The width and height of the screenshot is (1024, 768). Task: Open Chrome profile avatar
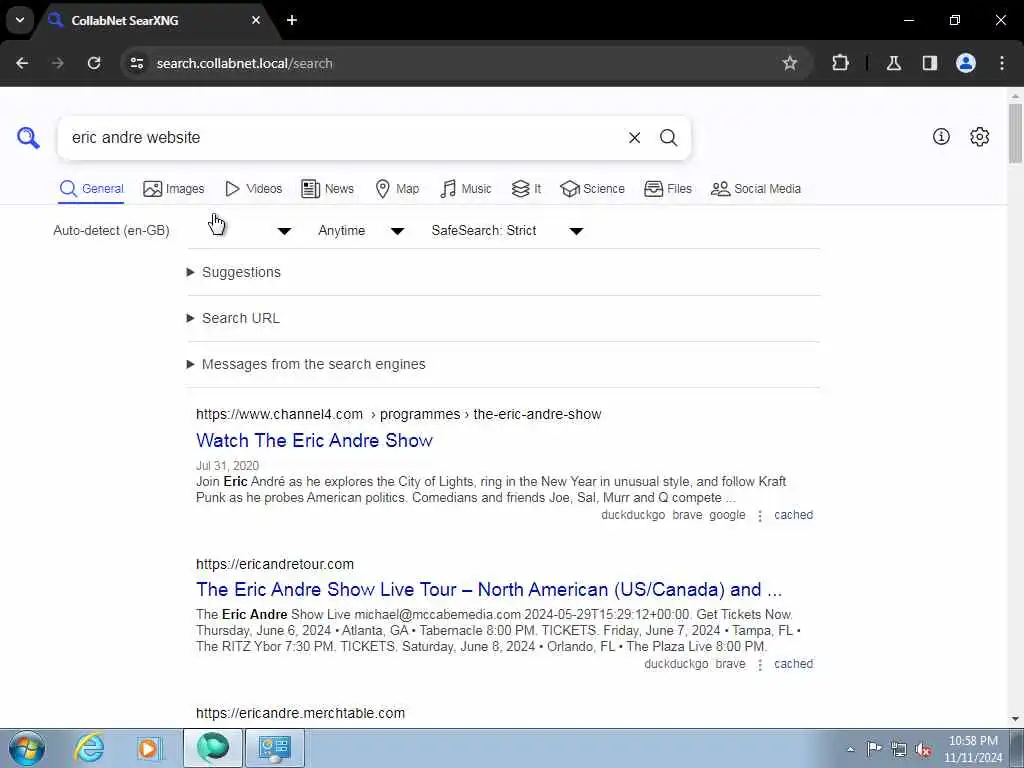tap(966, 63)
